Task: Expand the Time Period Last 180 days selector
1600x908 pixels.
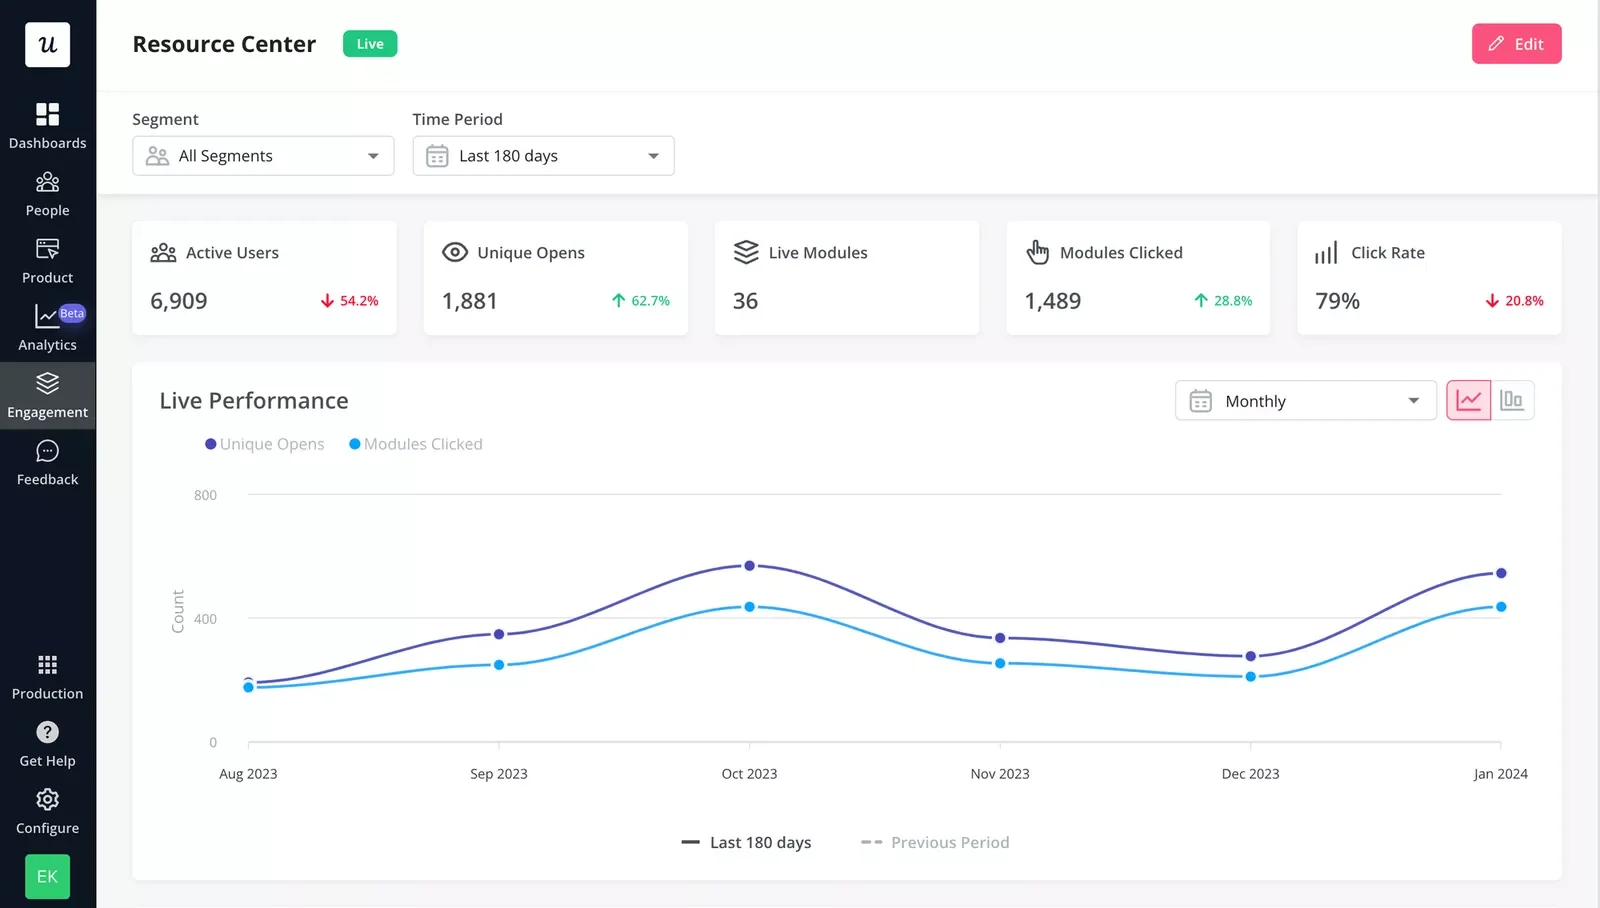Action: tap(543, 155)
